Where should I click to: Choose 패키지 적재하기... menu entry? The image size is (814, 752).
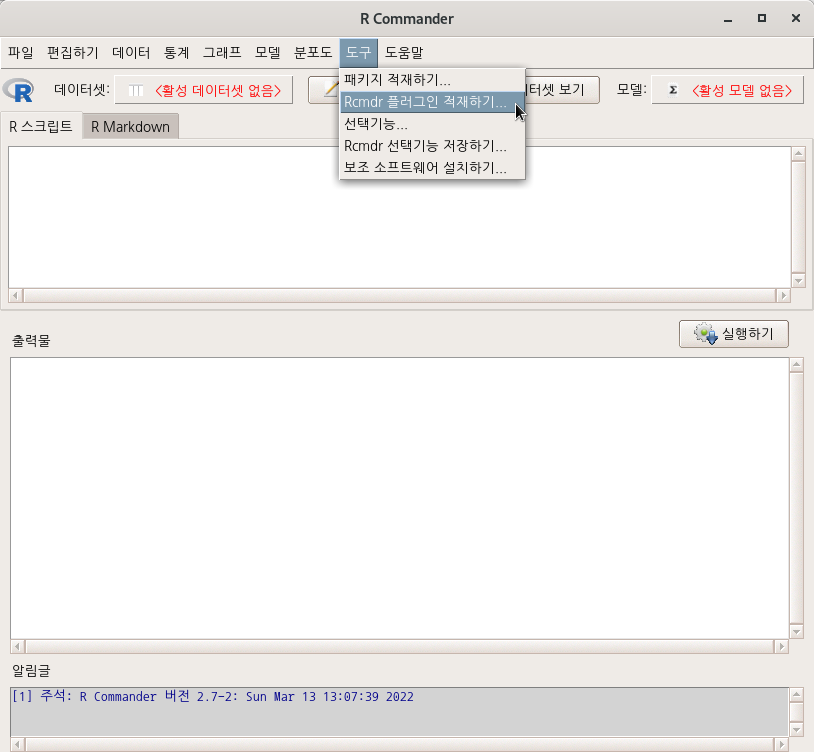(x=432, y=80)
